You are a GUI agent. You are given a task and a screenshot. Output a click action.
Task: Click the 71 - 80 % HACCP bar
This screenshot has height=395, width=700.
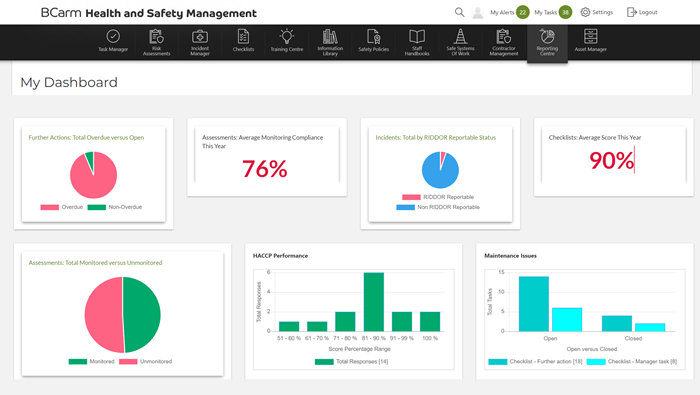click(345, 321)
